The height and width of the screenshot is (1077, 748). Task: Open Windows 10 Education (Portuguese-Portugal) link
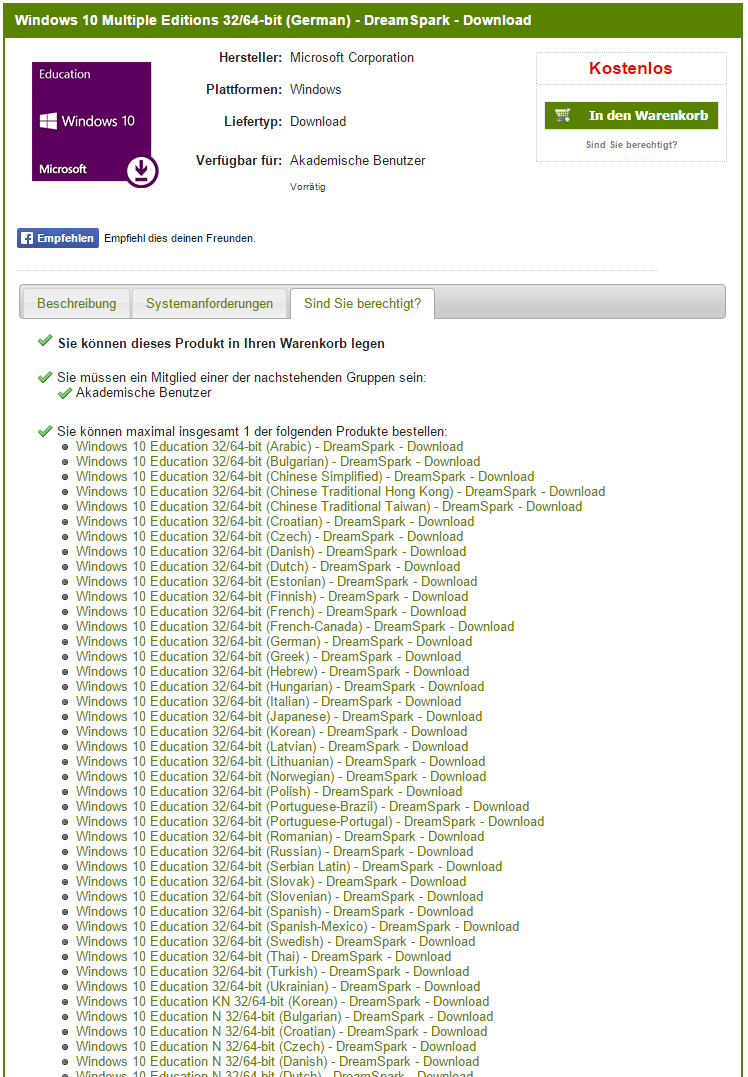tap(310, 821)
